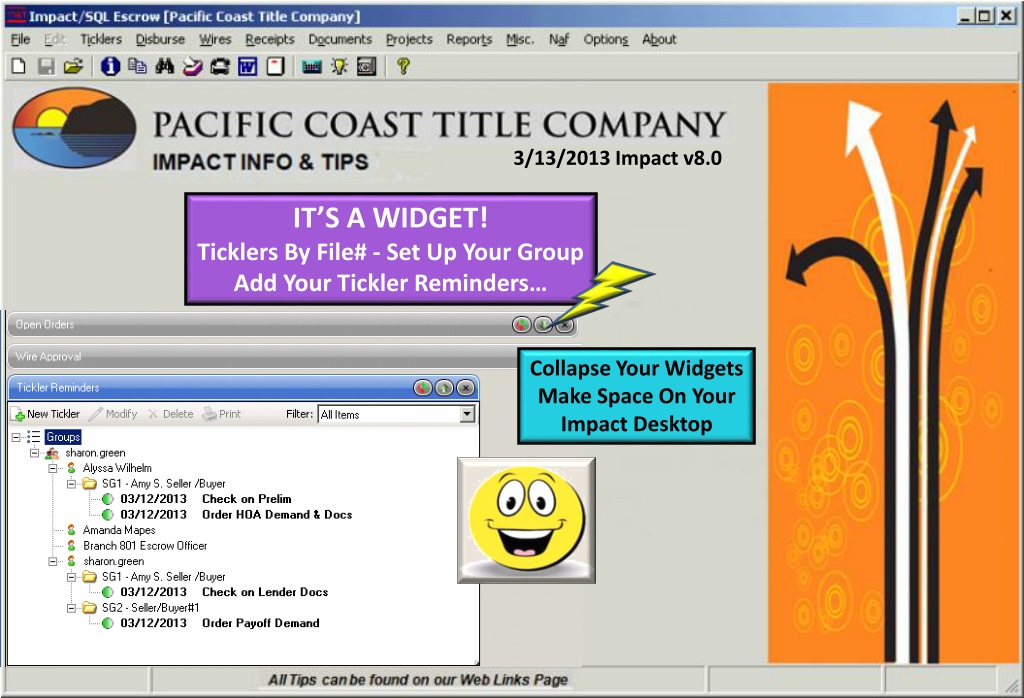Click user icon beside Amanda Mapes
Image resolution: width=1024 pixels, height=698 pixels.
(71, 530)
